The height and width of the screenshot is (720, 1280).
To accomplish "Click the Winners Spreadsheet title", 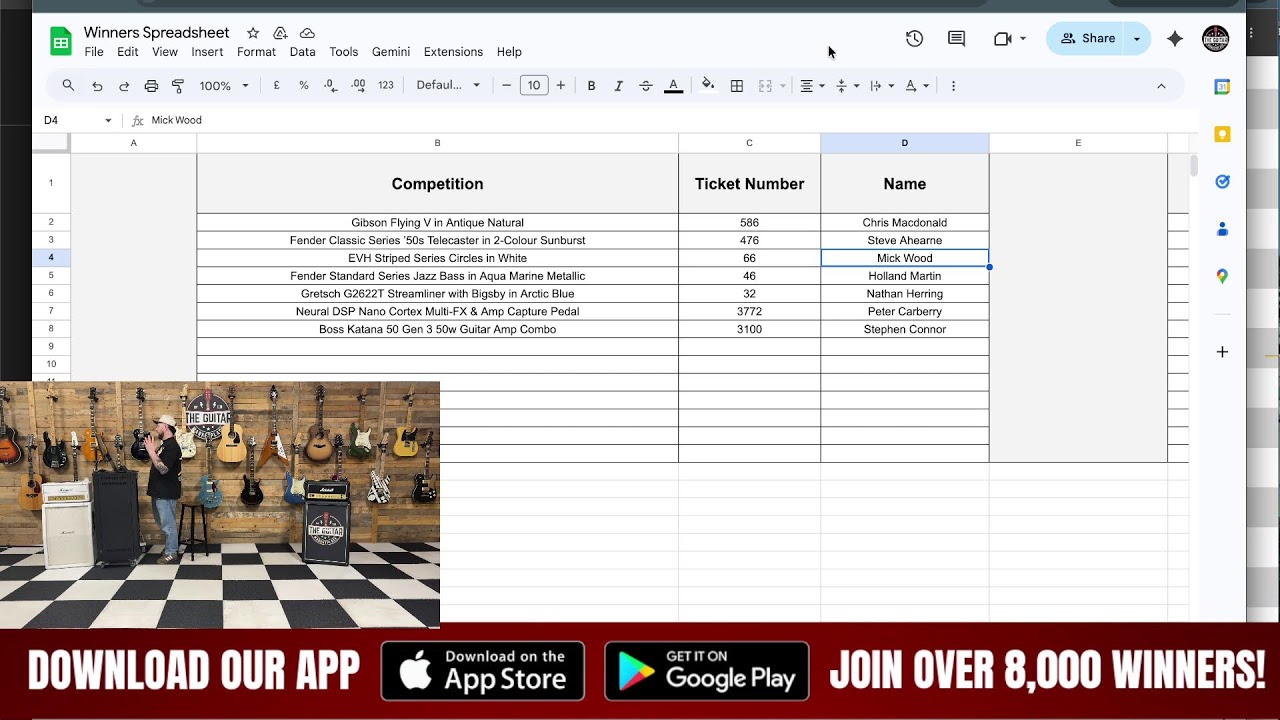I will click(x=157, y=33).
